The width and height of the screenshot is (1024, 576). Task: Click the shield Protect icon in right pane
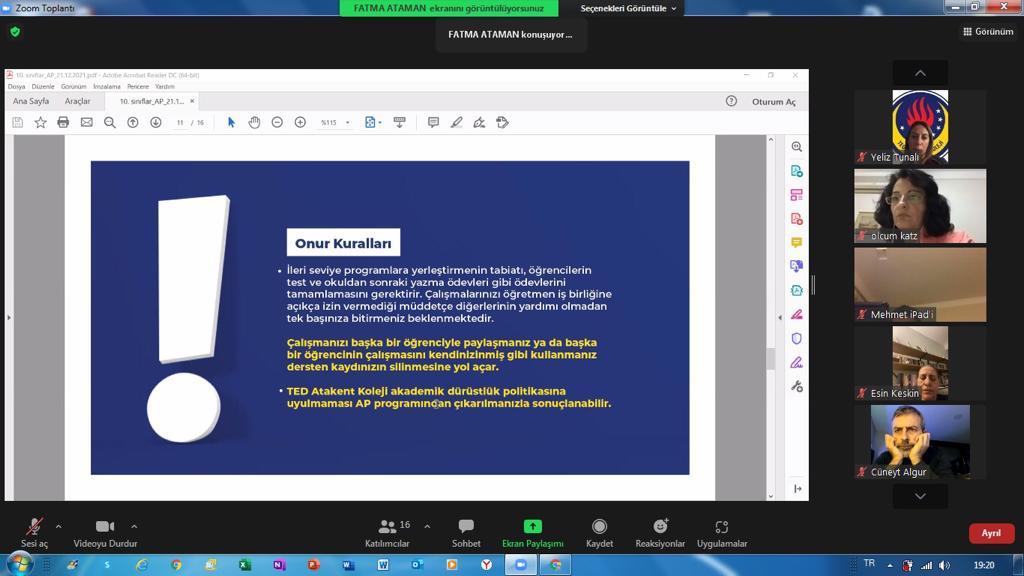(797, 338)
